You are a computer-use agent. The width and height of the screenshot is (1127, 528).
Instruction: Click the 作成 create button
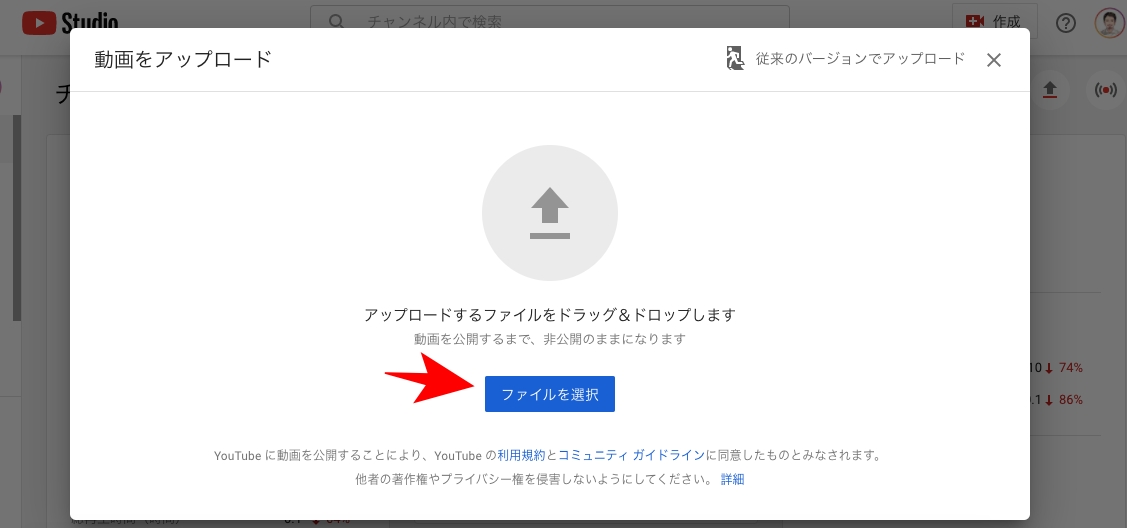(995, 22)
